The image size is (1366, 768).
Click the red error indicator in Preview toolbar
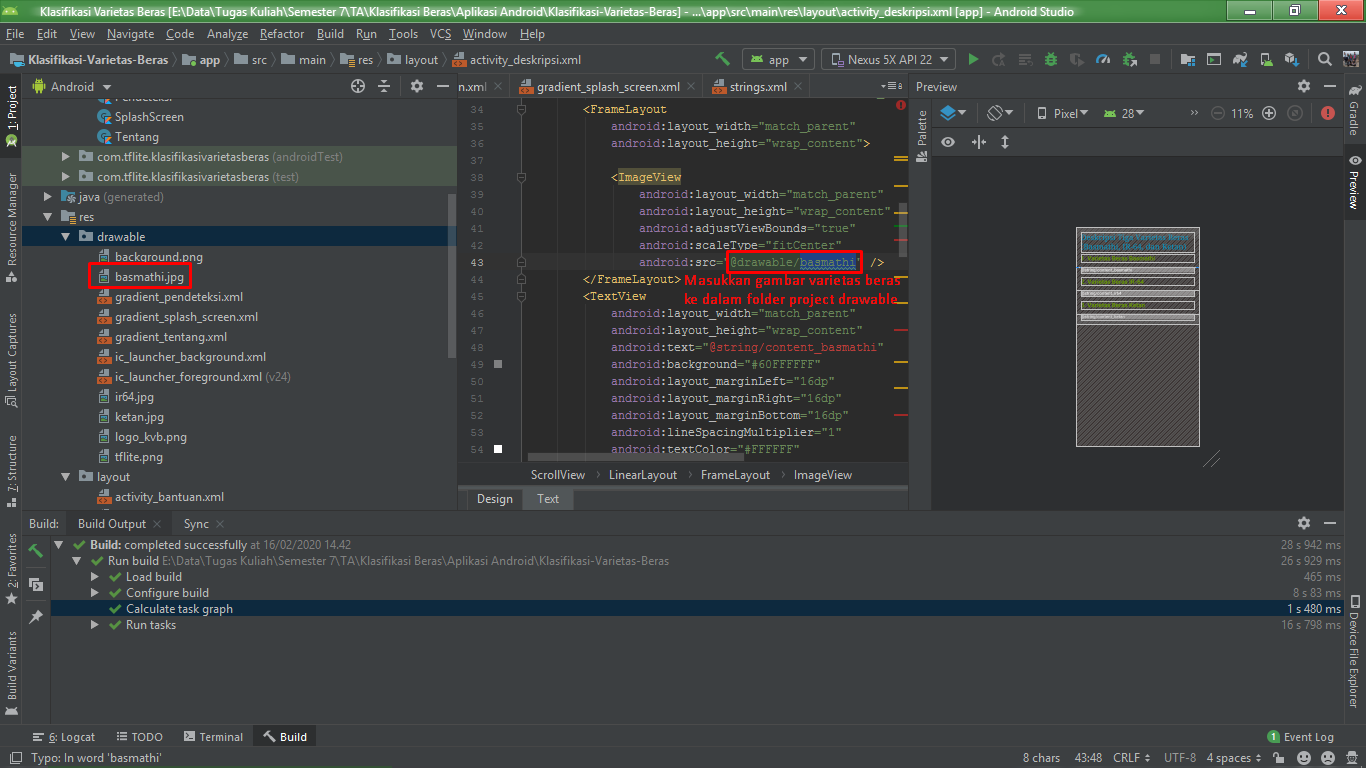pyautogui.click(x=1328, y=113)
